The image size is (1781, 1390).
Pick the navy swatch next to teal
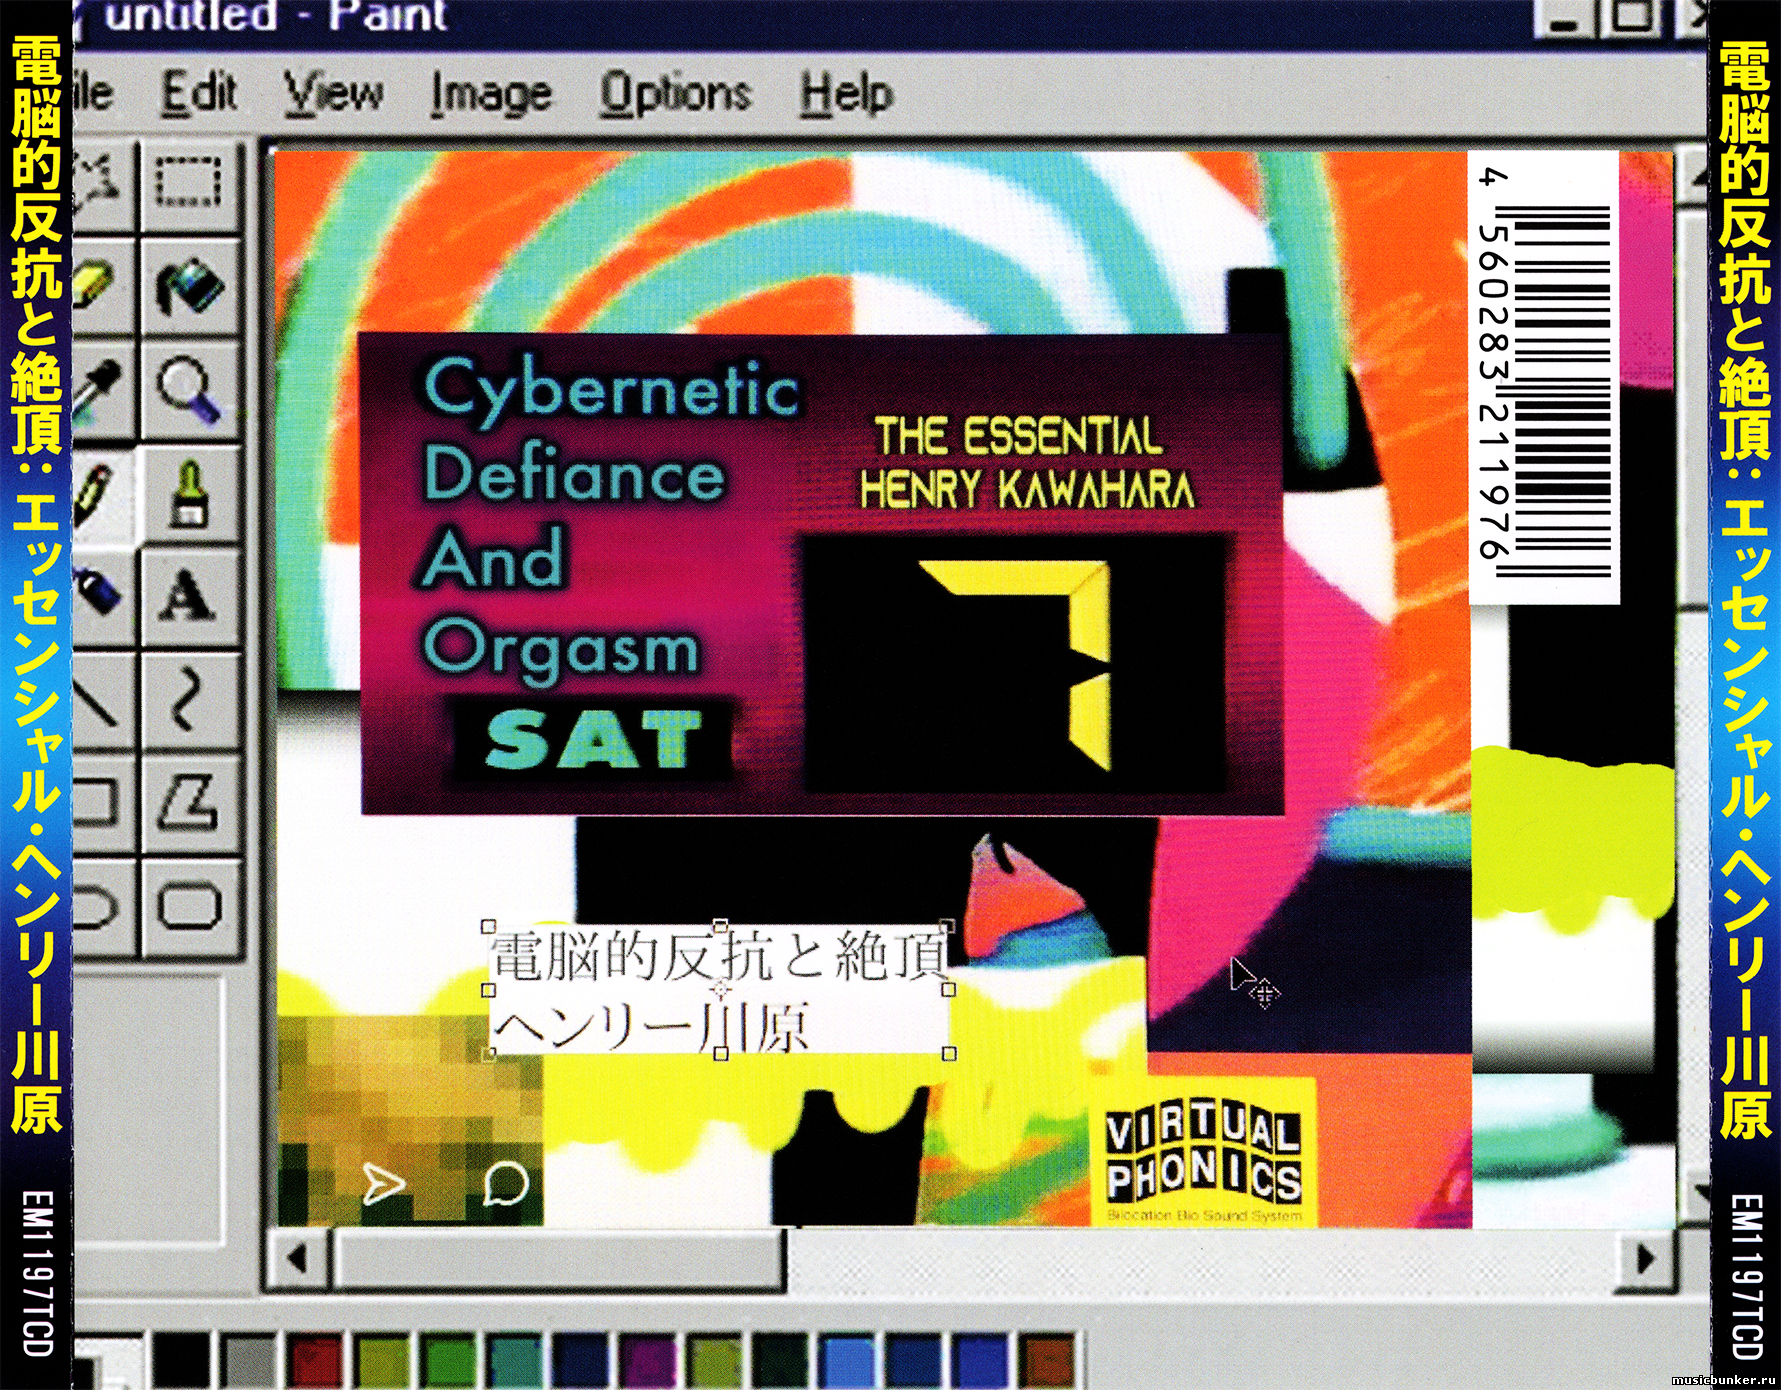(581, 1361)
